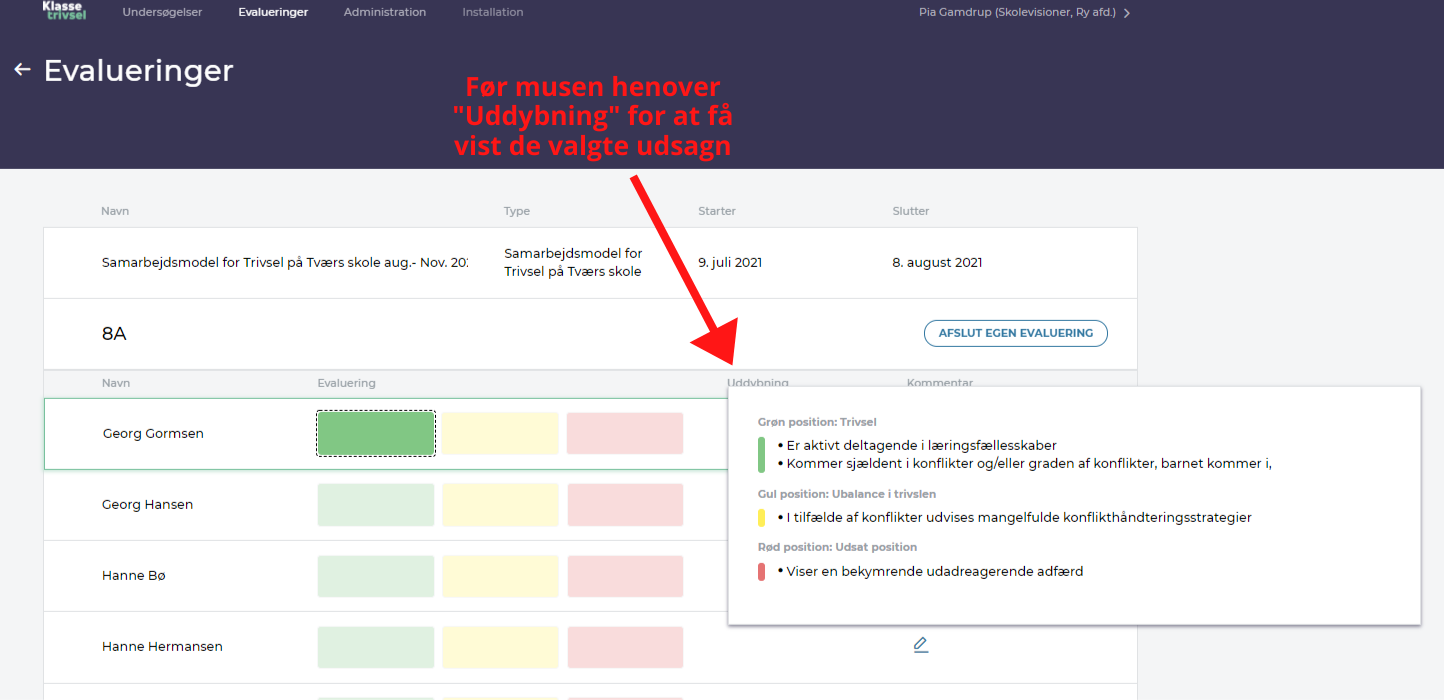Open the Evalueringer menu item
The height and width of the screenshot is (700, 1444).
[x=273, y=12]
